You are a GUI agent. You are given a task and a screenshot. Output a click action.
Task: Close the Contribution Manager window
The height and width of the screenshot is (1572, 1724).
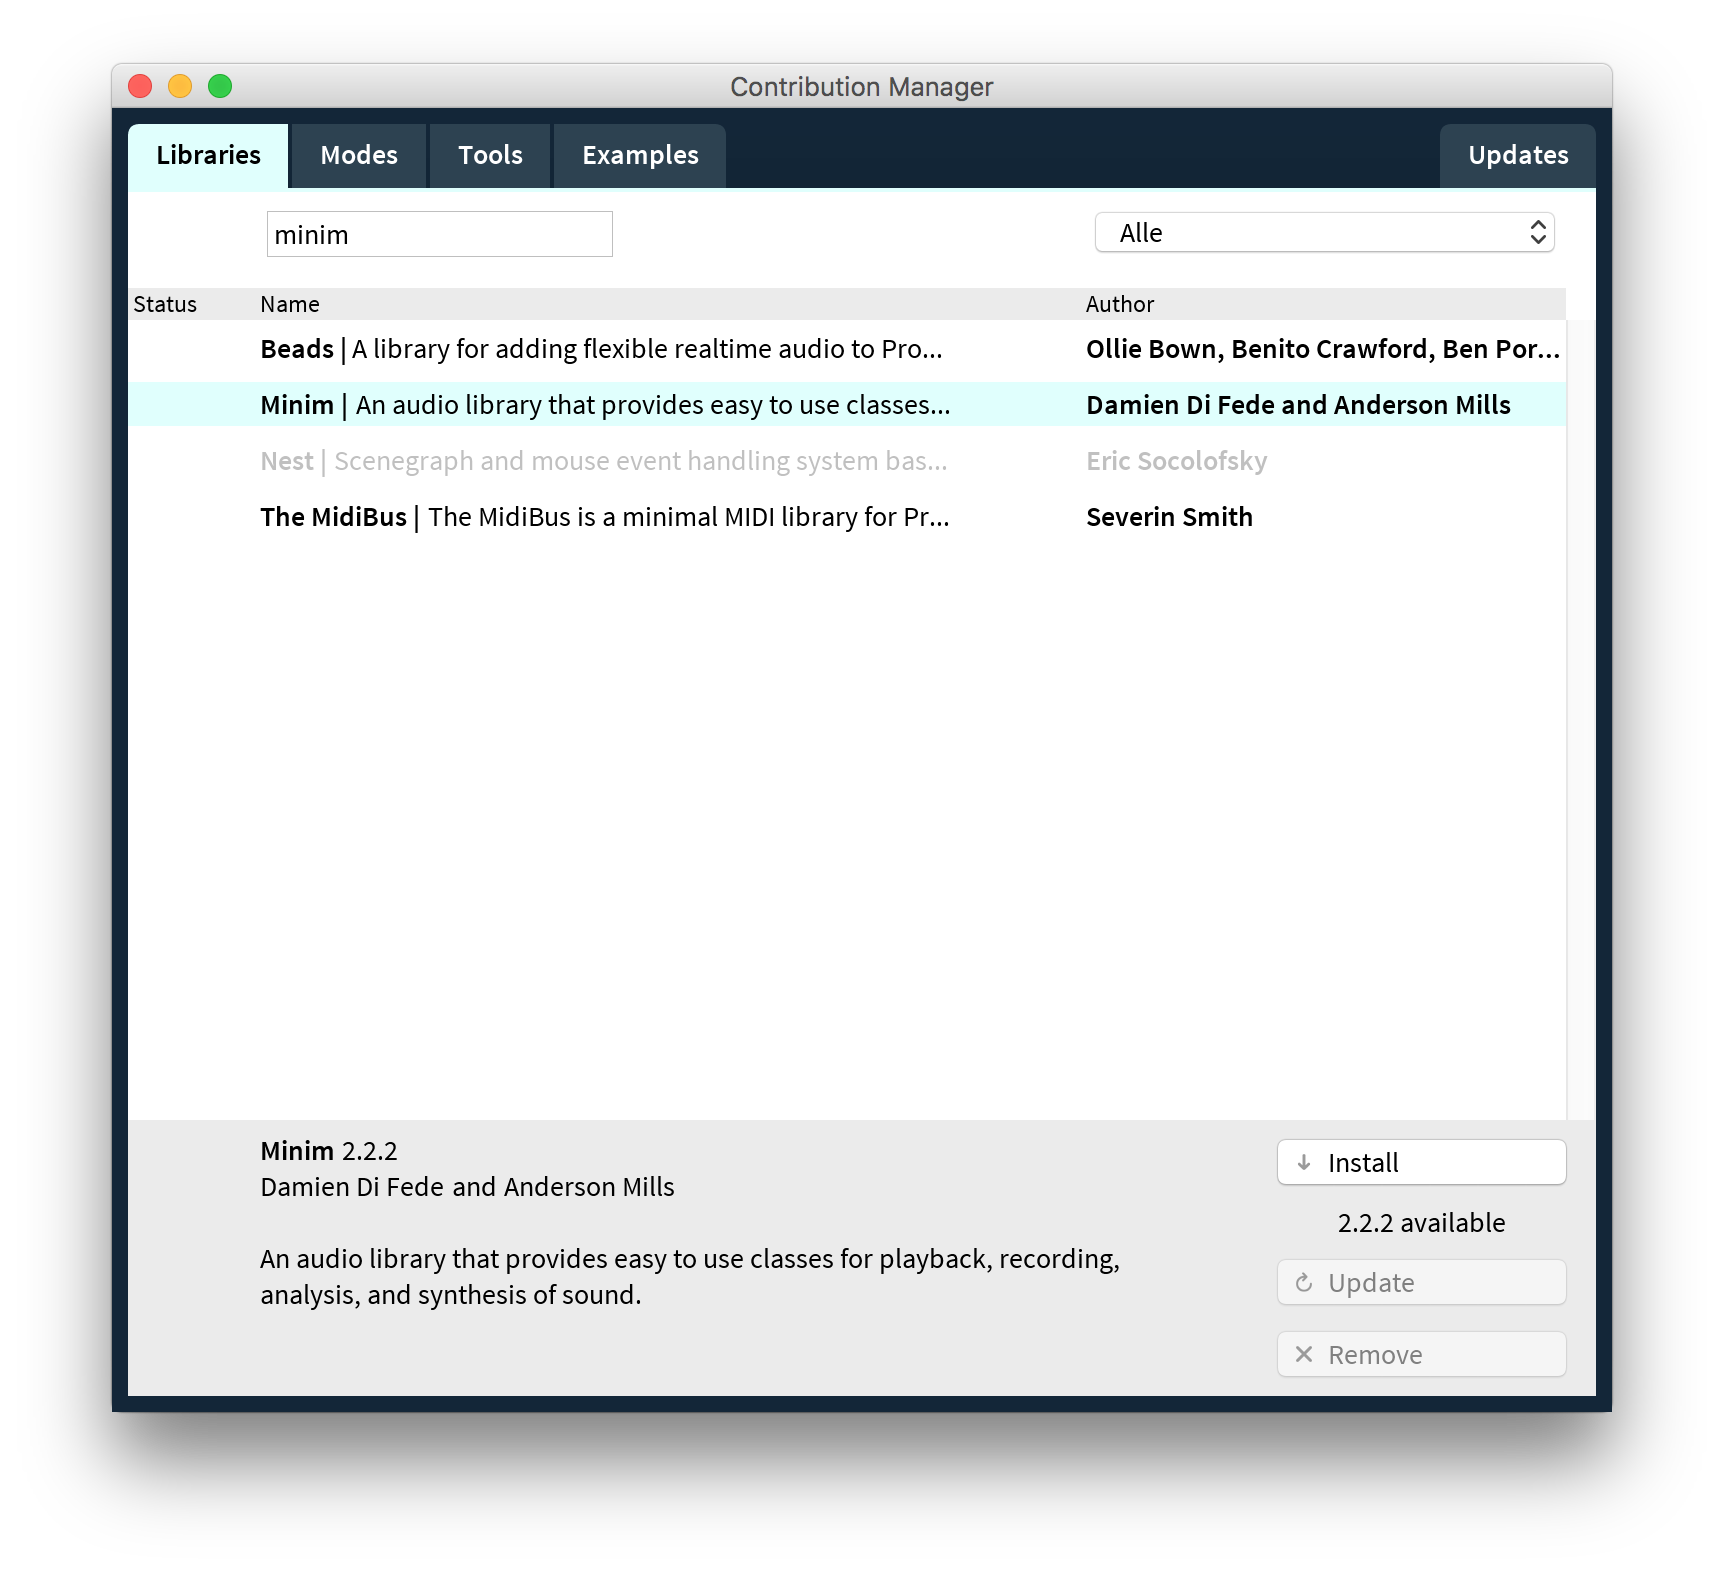pyautogui.click(x=140, y=86)
